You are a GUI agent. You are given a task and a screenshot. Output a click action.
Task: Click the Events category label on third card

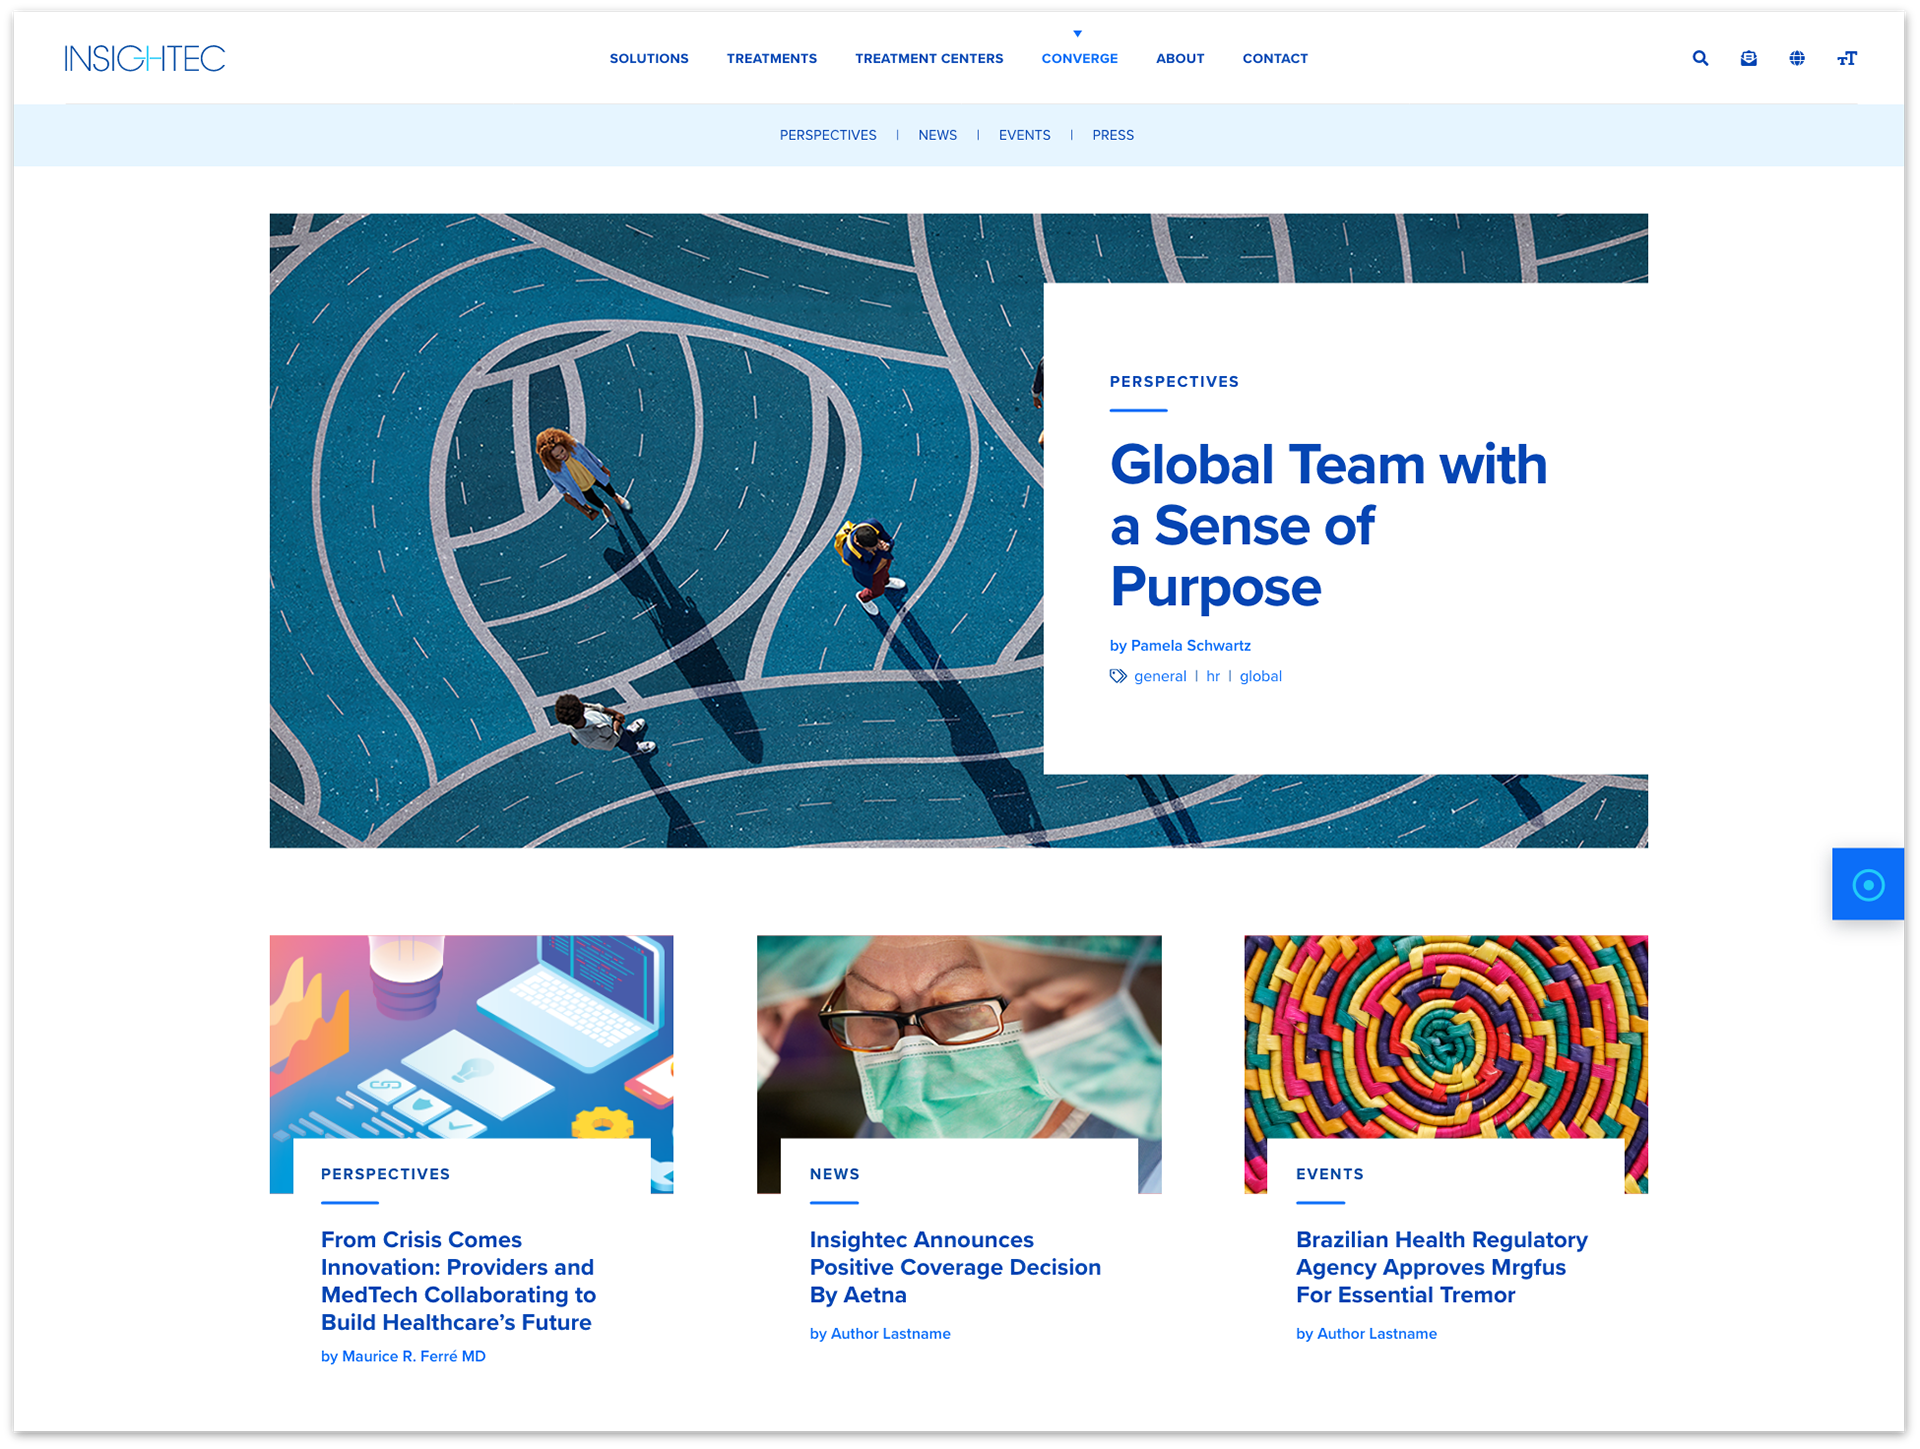tap(1329, 1174)
